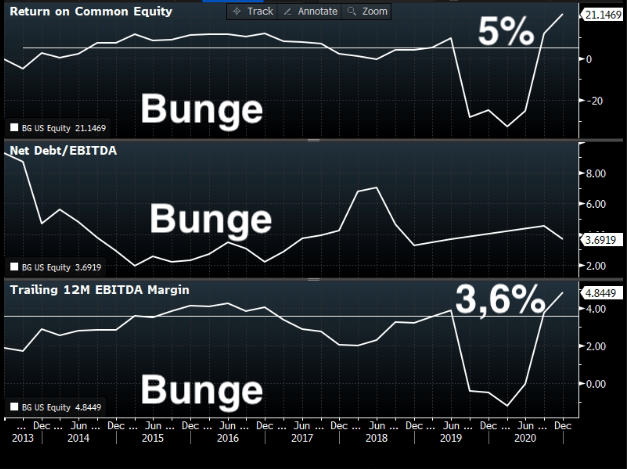Click the 6.00 tick on Net Debt axis

click(x=596, y=204)
